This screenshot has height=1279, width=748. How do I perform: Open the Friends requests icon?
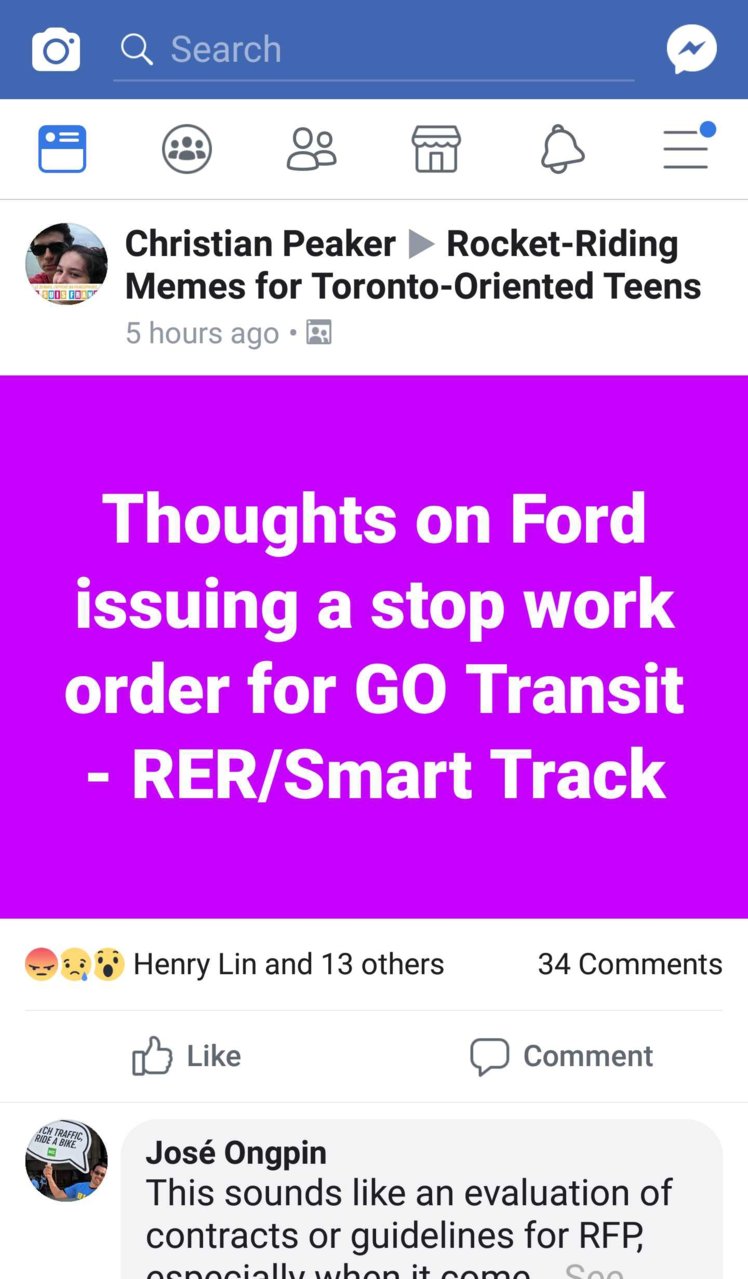(311, 150)
